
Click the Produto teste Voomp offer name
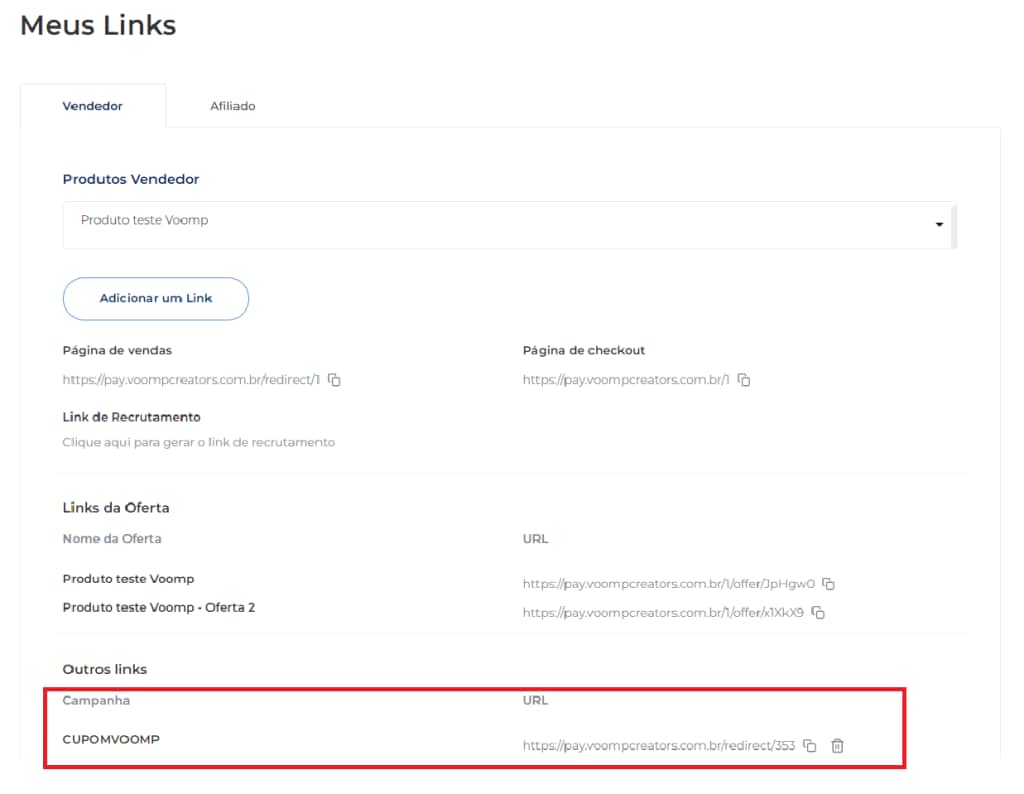click(x=128, y=579)
